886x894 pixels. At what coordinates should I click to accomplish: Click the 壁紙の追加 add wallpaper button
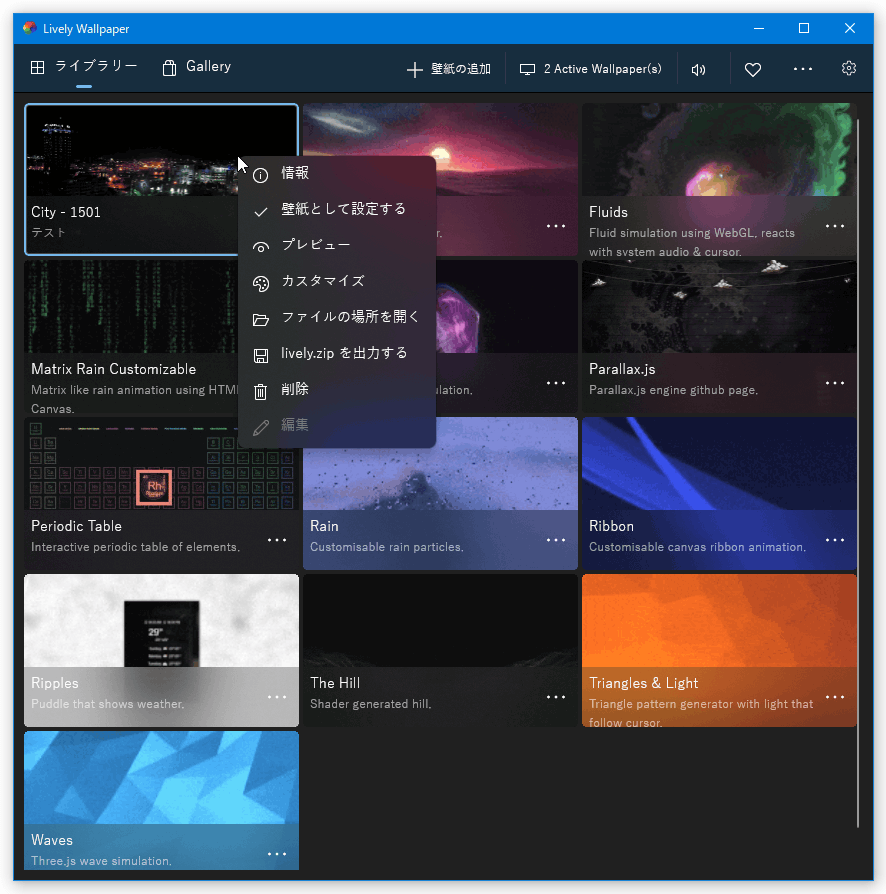(x=449, y=69)
